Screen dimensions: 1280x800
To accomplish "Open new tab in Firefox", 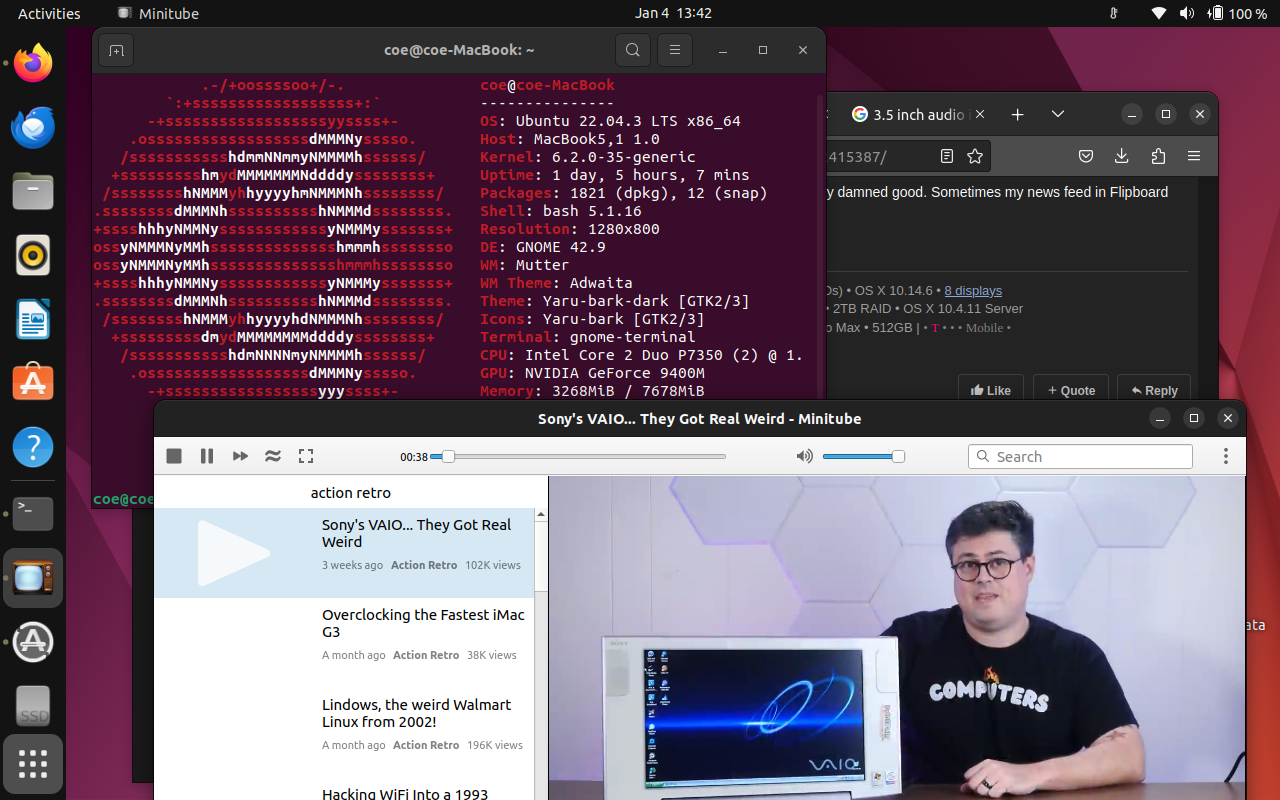I will pos(1017,114).
